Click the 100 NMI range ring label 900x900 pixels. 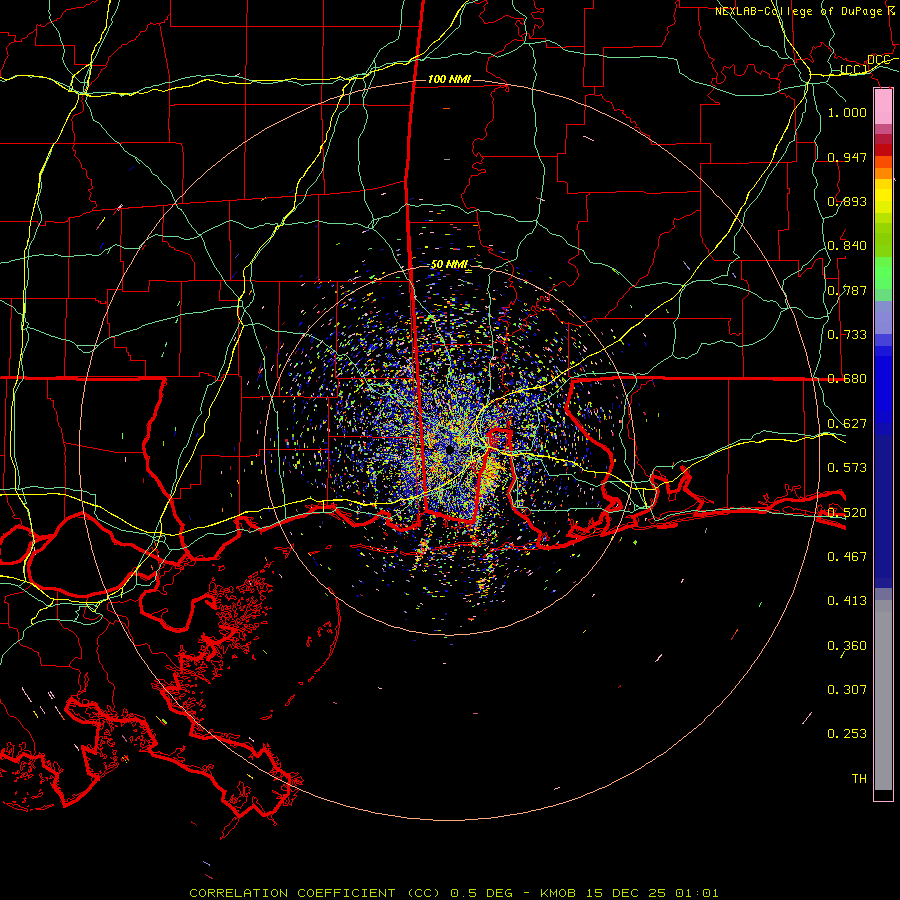[x=449, y=79]
